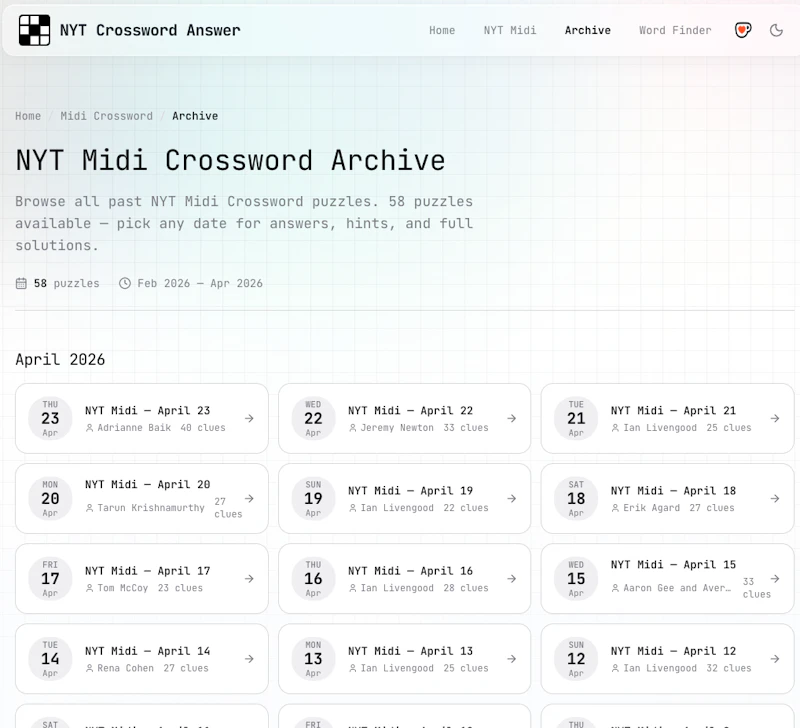Click the arrow on the April 19 card

[512, 498]
